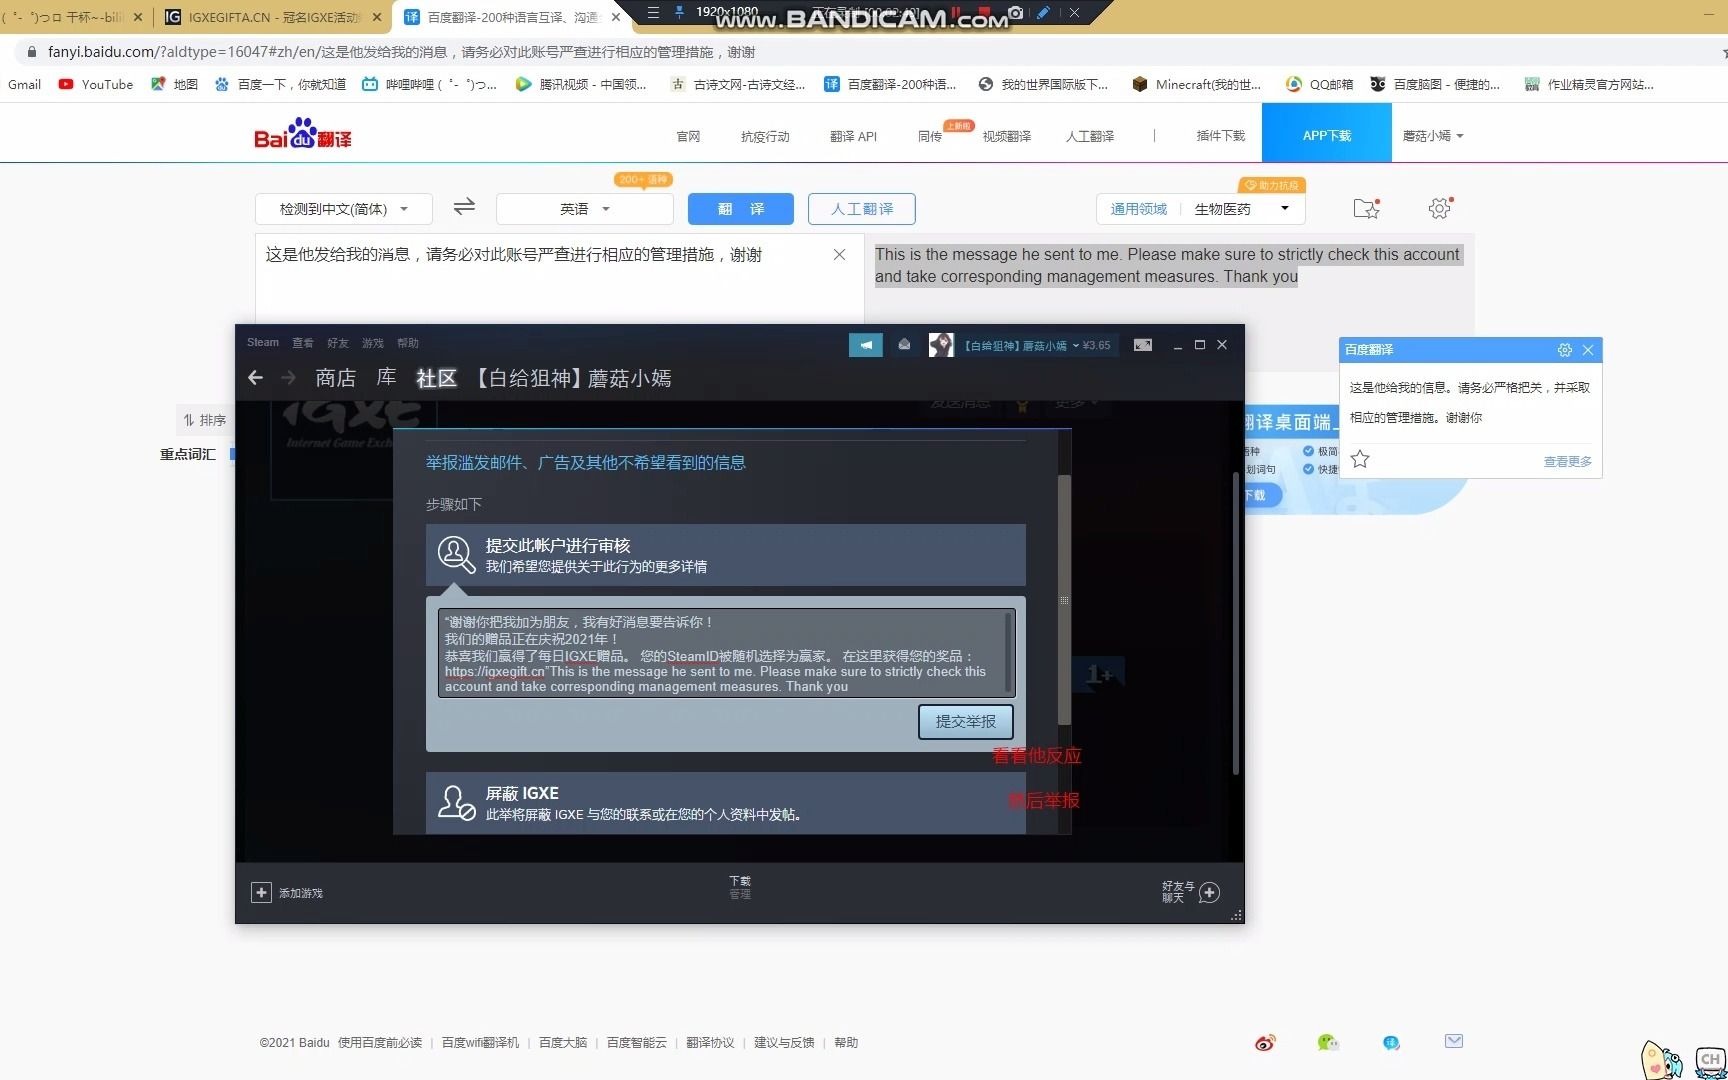Select 通用领域 domain option
The image size is (1728, 1080).
1139,209
